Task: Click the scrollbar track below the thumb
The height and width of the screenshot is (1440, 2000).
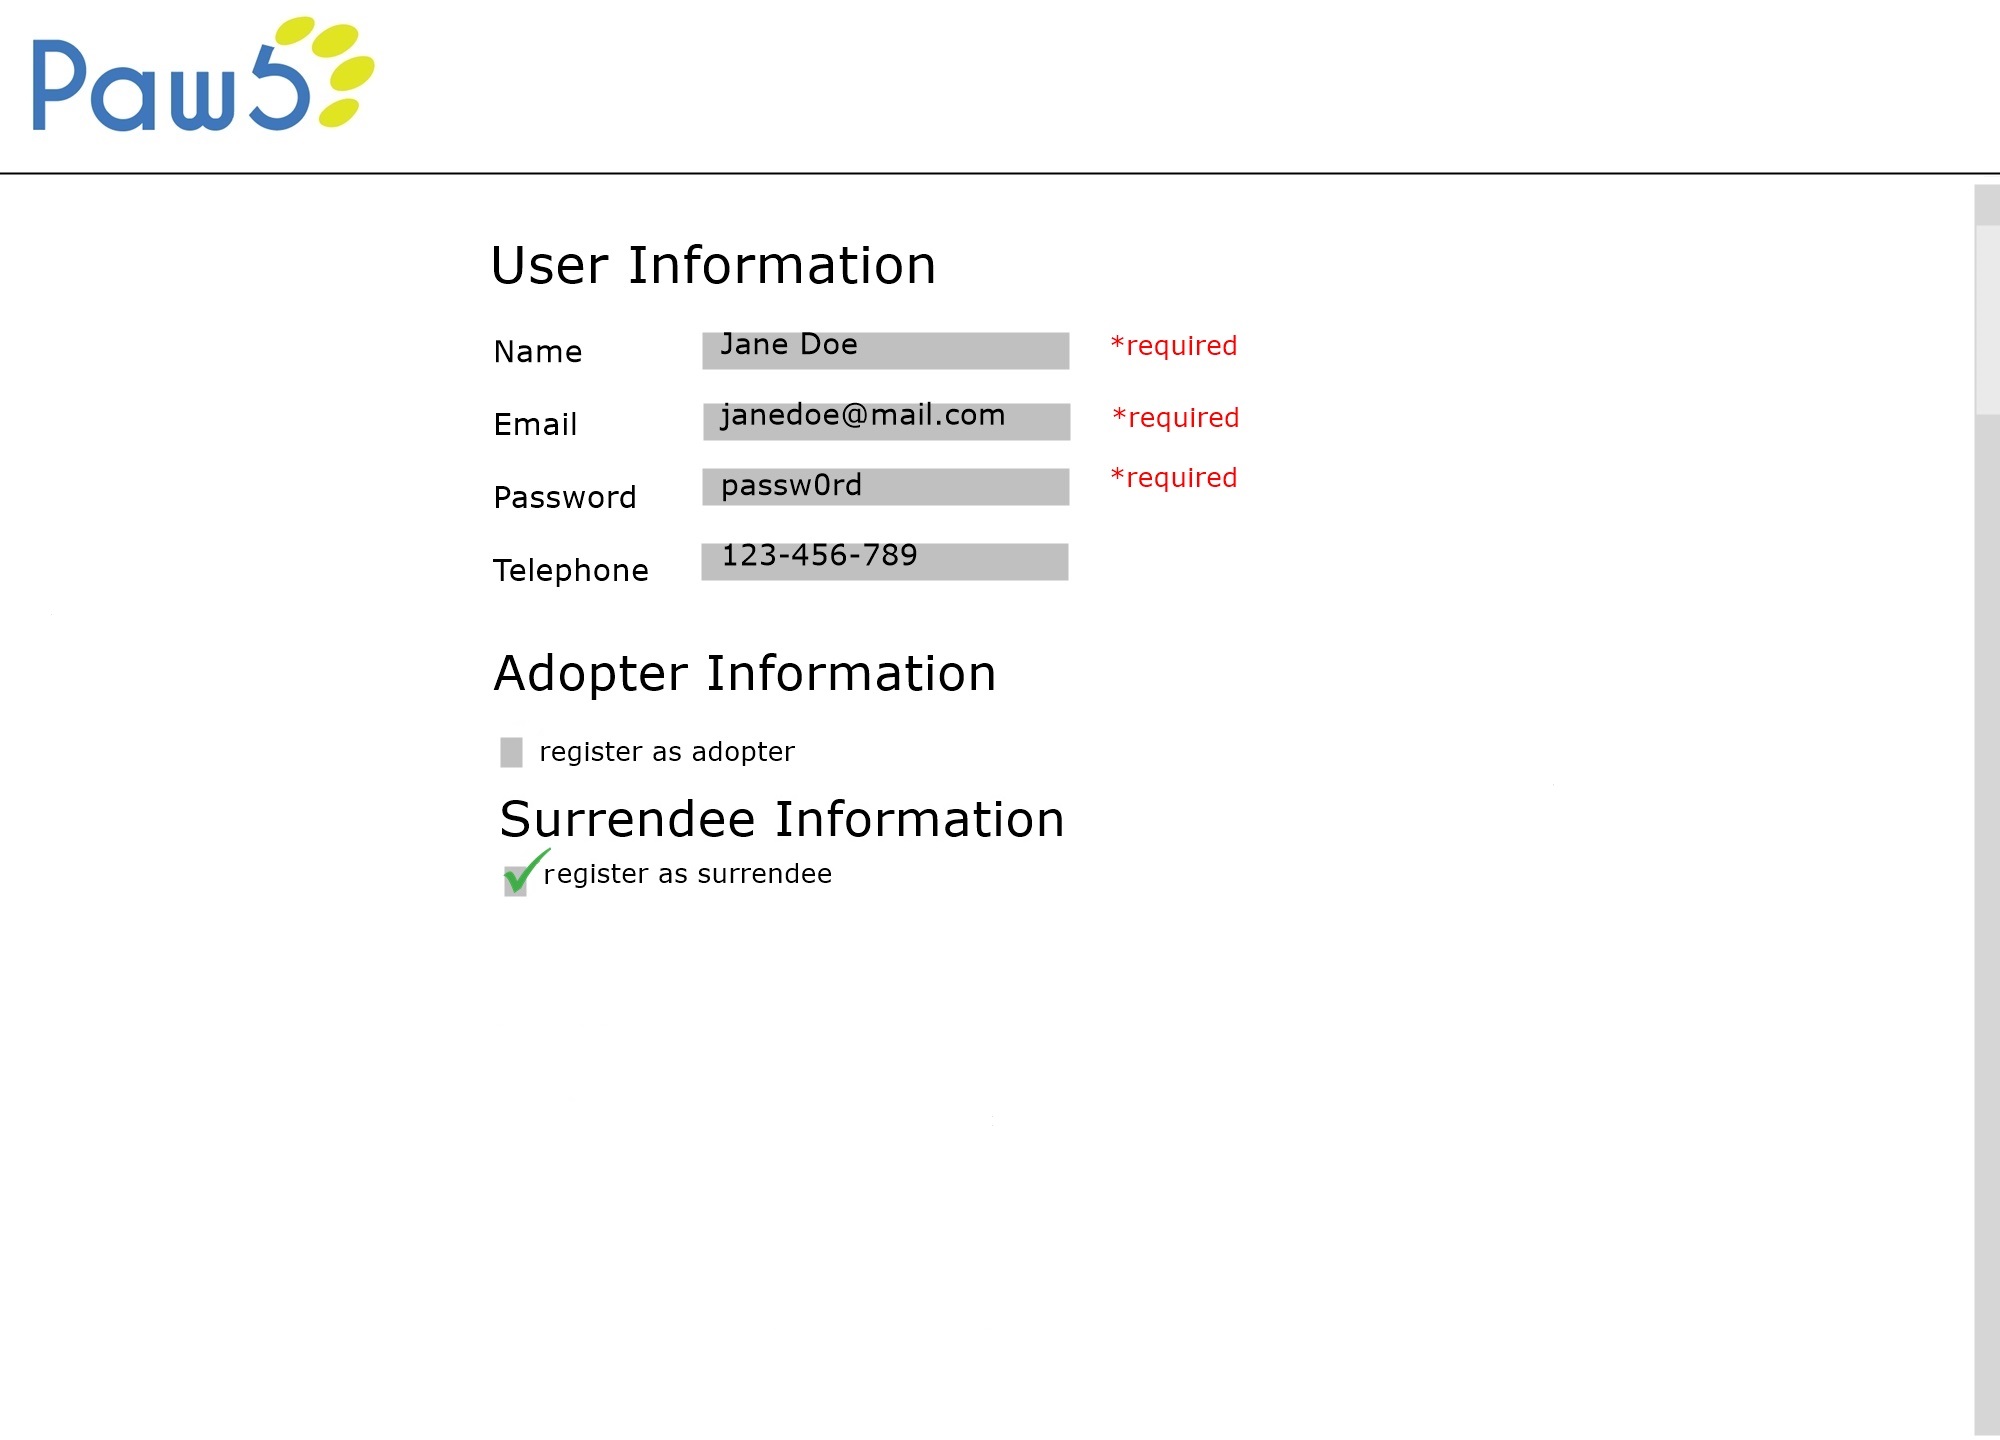Action: (x=1986, y=900)
